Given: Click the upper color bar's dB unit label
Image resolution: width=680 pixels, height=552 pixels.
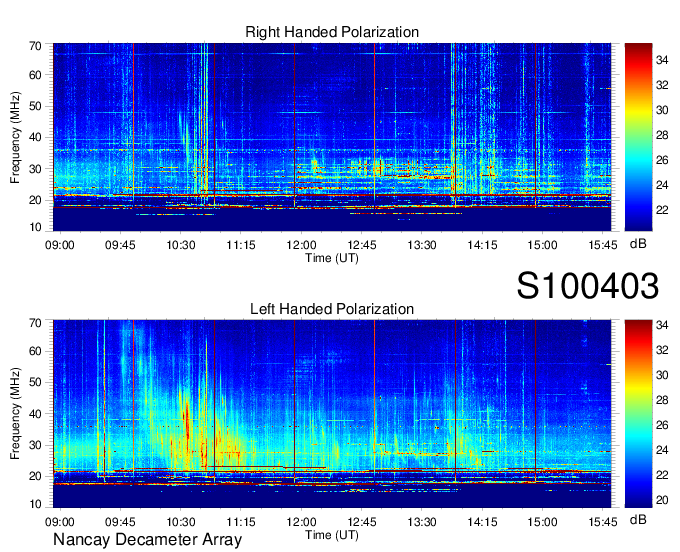Looking at the screenshot, I should (638, 244).
